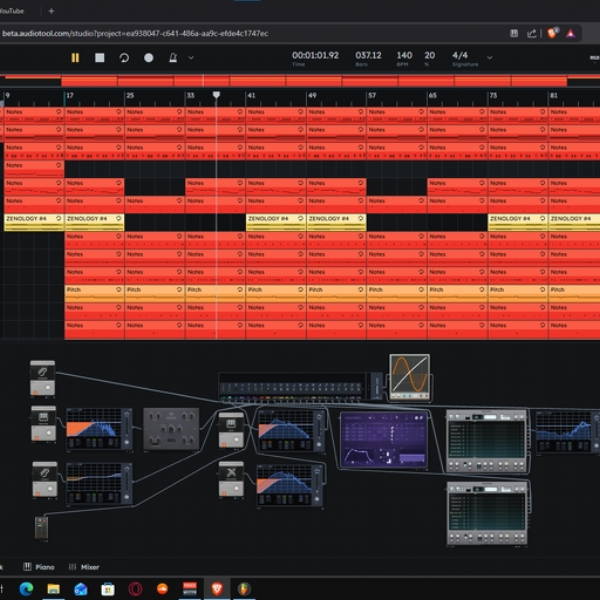
Task: Click bar 73 on the timeline ruler
Action: [493, 95]
